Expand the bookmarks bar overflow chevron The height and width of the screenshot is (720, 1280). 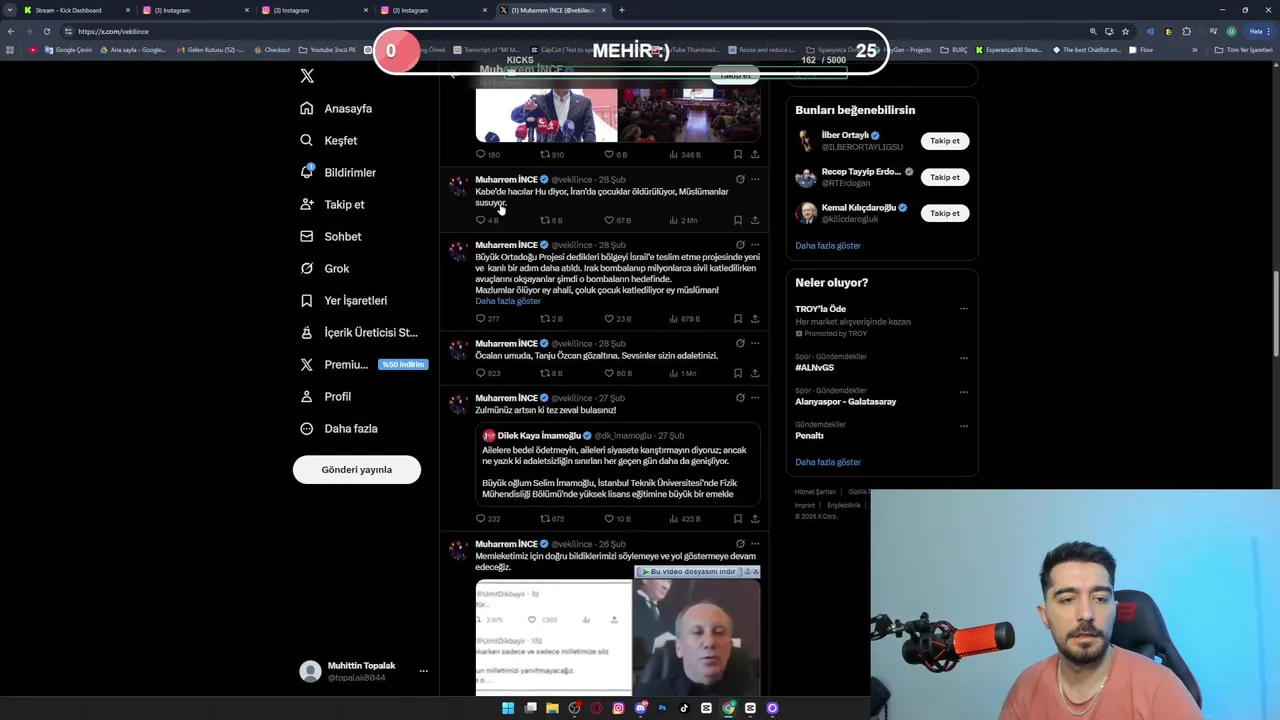[1194, 49]
